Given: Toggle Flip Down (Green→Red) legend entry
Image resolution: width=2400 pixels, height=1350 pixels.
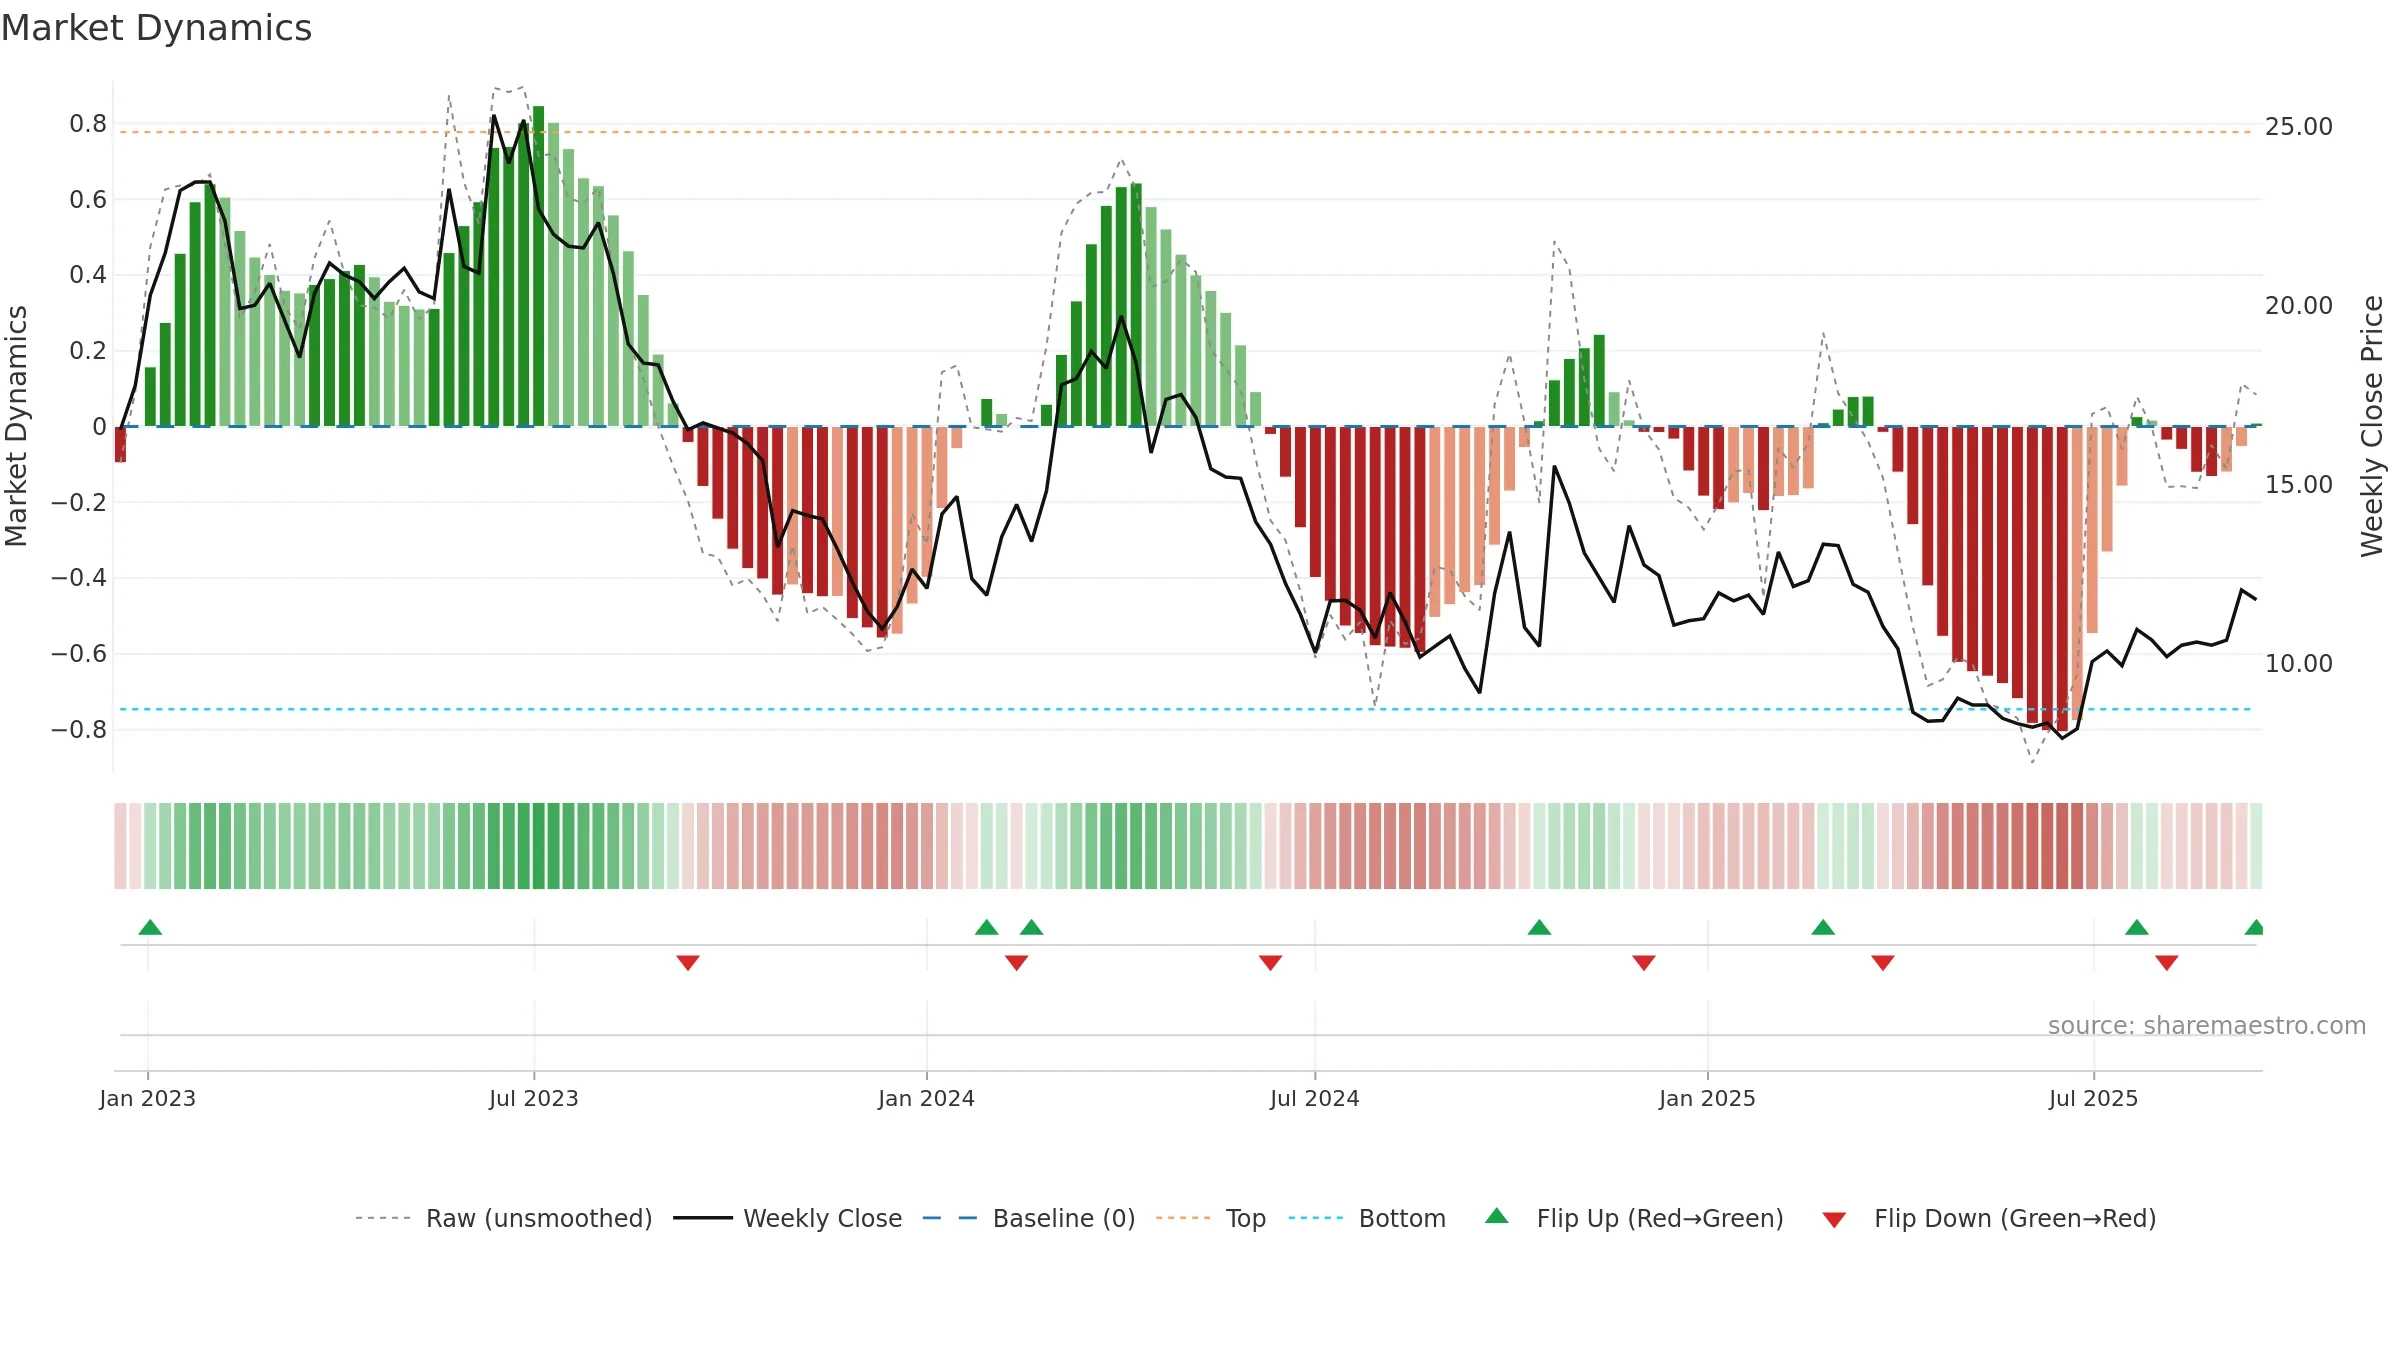Looking at the screenshot, I should pyautogui.click(x=1989, y=1218).
